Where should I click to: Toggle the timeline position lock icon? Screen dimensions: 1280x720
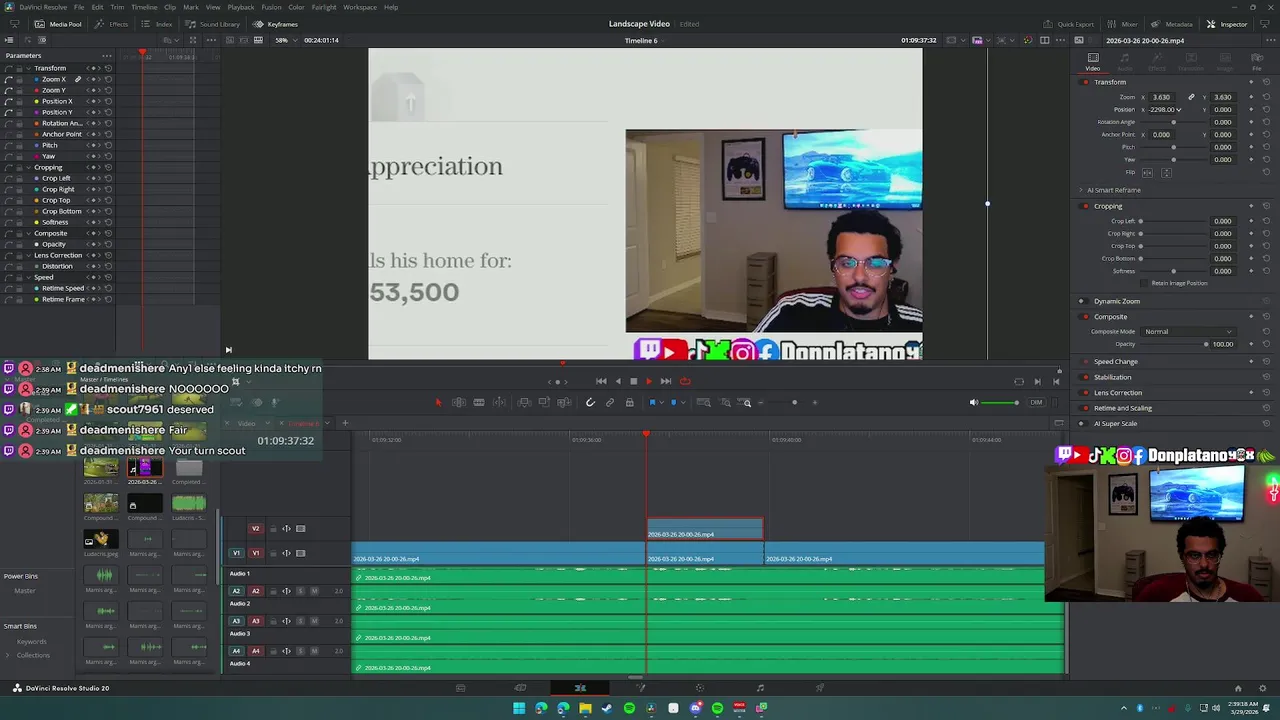pos(630,402)
